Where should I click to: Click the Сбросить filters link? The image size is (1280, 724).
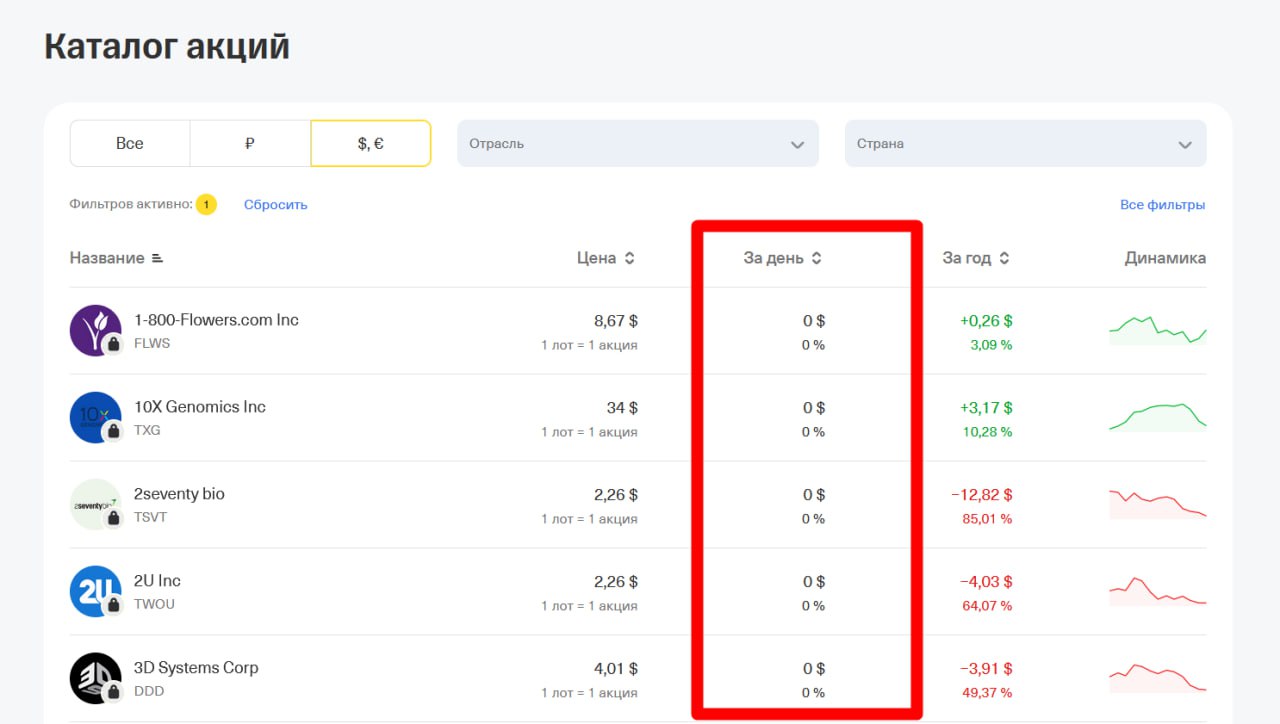276,205
